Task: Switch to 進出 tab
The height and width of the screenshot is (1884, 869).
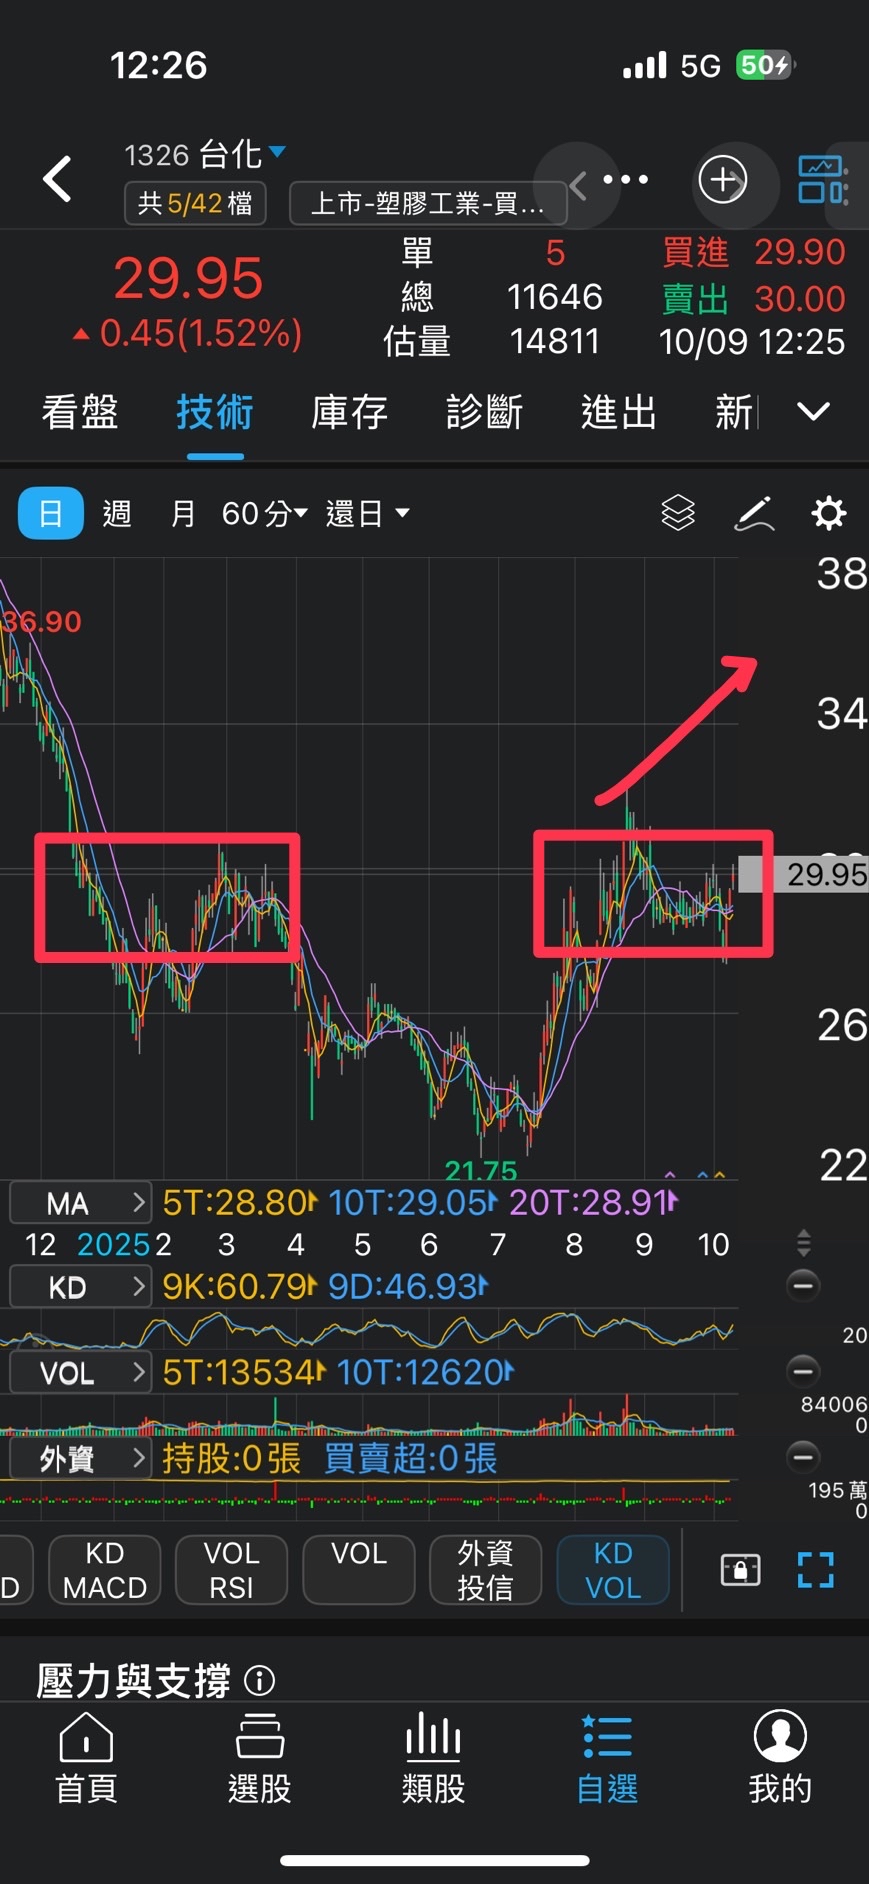Action: tap(619, 412)
